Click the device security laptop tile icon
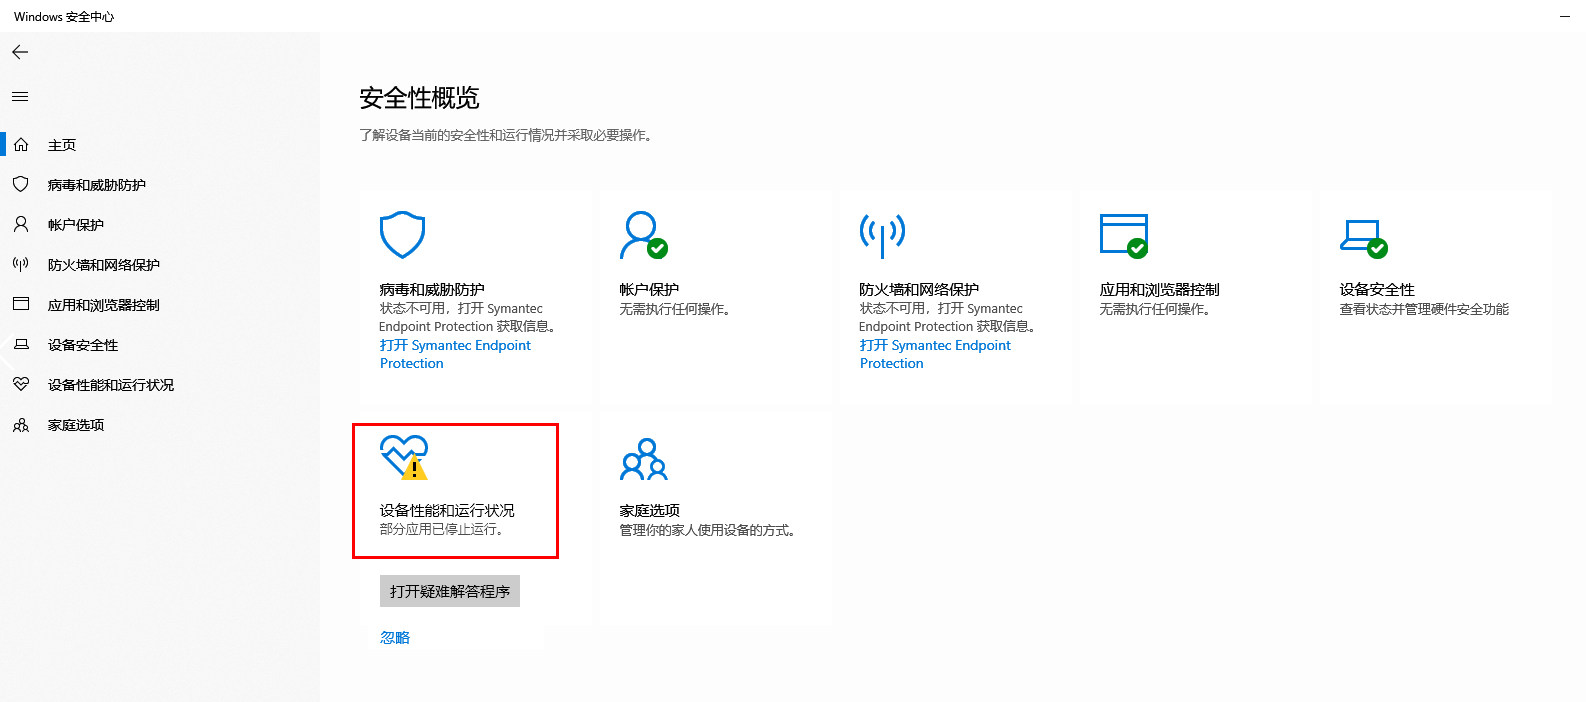 pyautogui.click(x=1363, y=237)
